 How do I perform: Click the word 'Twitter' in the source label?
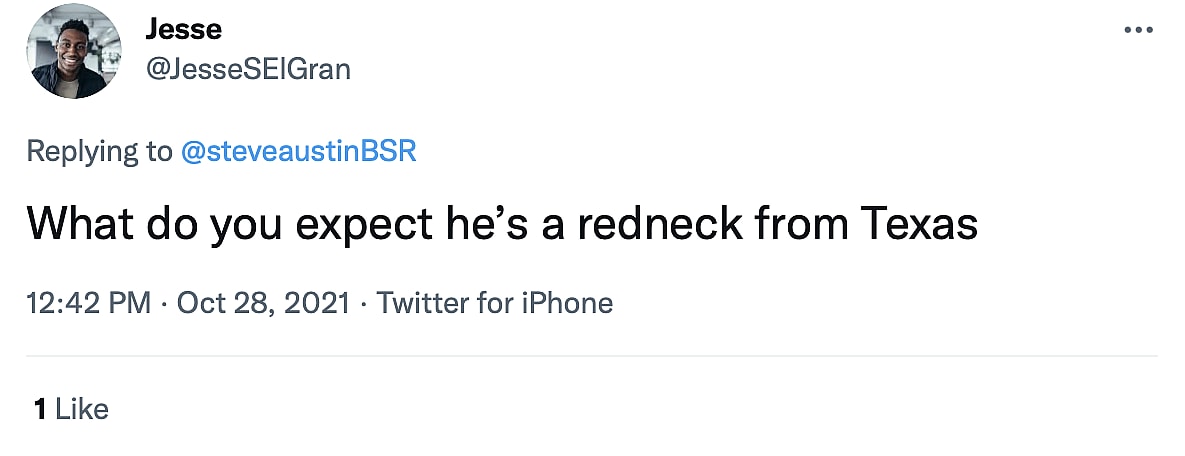click(421, 302)
